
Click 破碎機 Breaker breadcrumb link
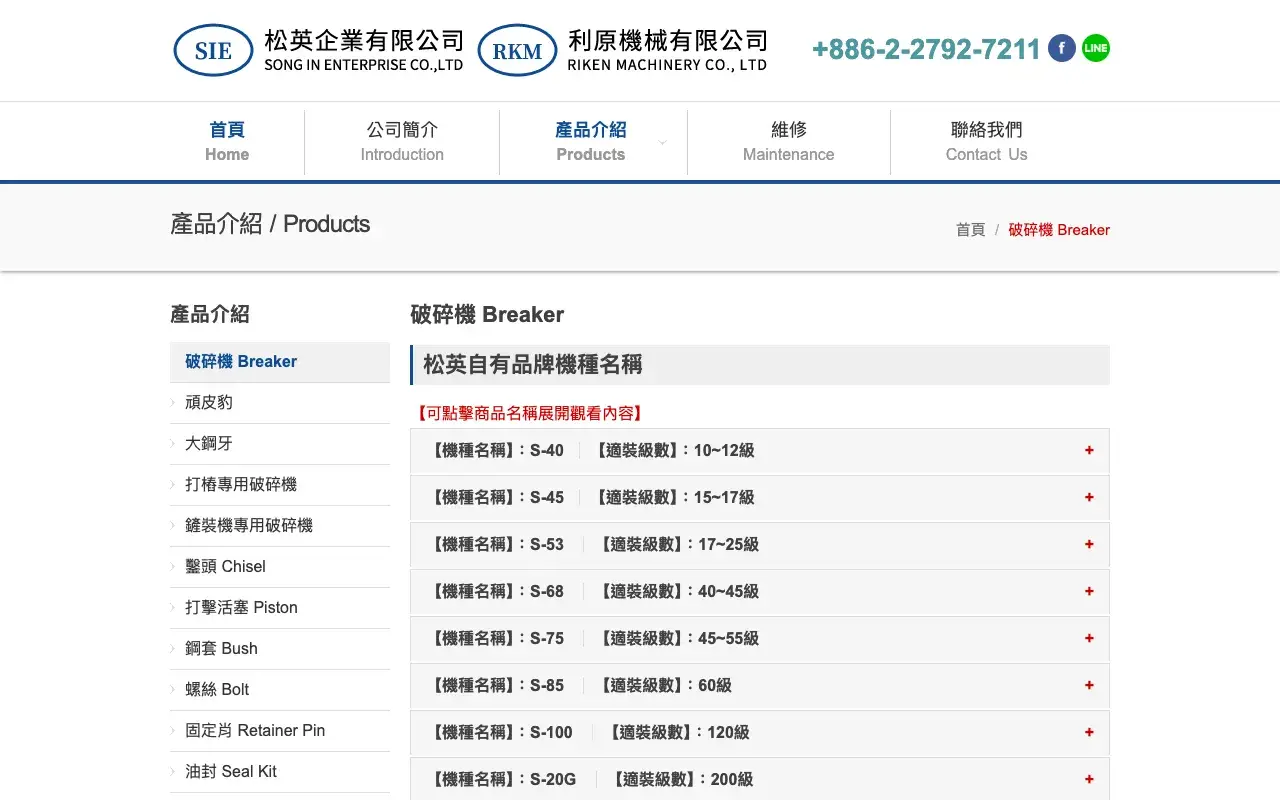tap(1059, 230)
